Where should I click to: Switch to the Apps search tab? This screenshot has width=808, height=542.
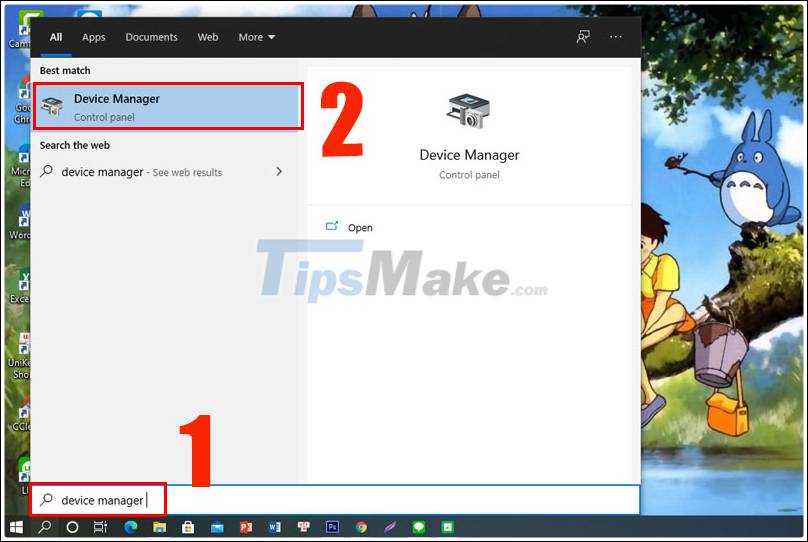click(x=93, y=37)
